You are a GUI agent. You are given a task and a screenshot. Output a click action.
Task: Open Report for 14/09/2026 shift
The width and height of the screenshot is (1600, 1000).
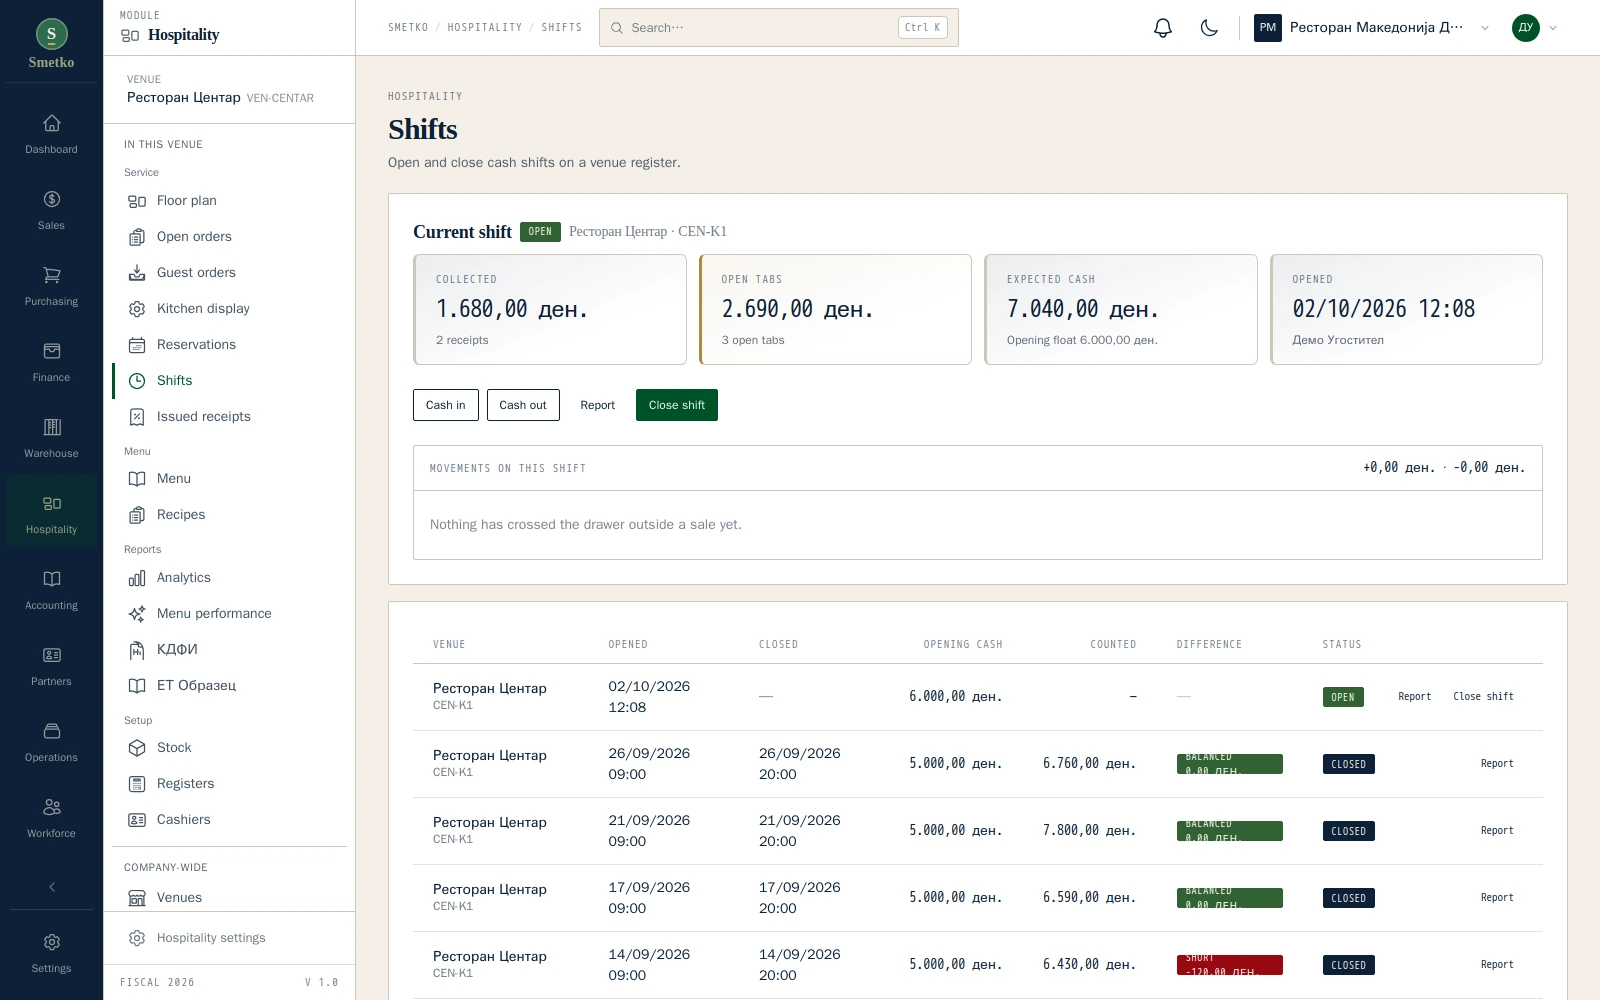point(1497,965)
